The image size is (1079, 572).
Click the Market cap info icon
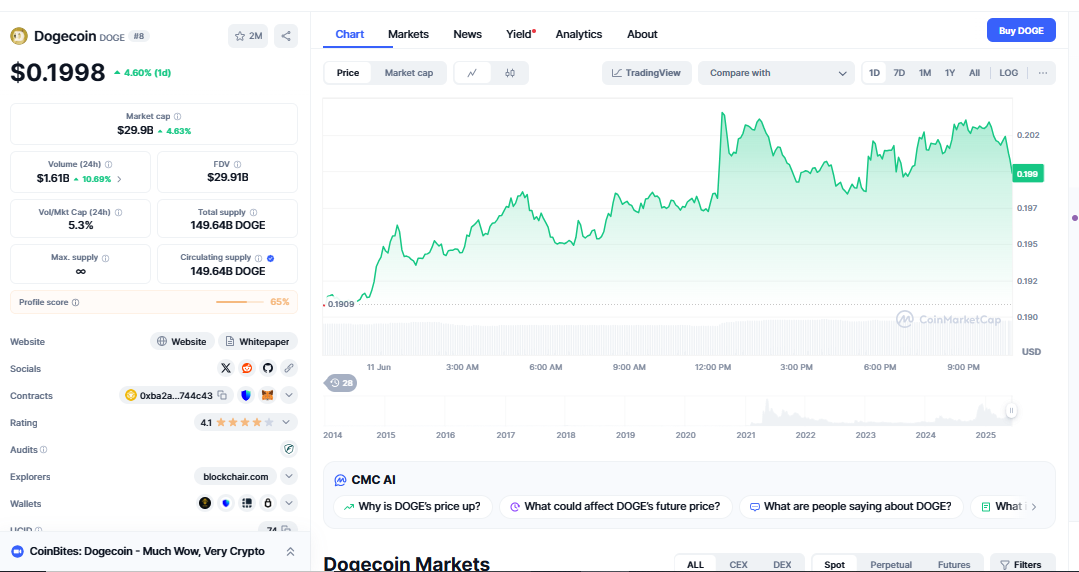(x=178, y=117)
